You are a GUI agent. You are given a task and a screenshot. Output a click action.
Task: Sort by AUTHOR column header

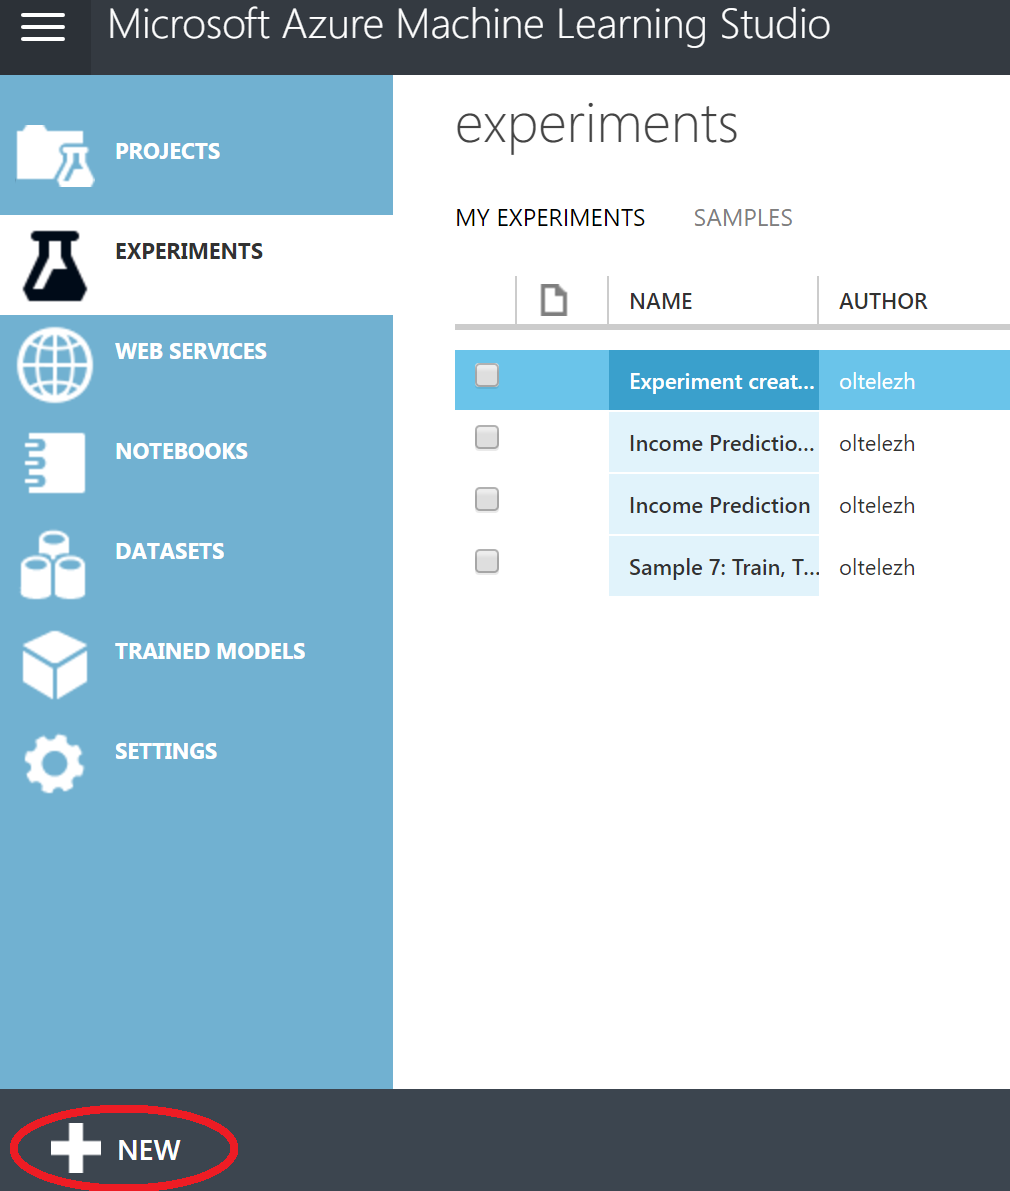tap(883, 301)
